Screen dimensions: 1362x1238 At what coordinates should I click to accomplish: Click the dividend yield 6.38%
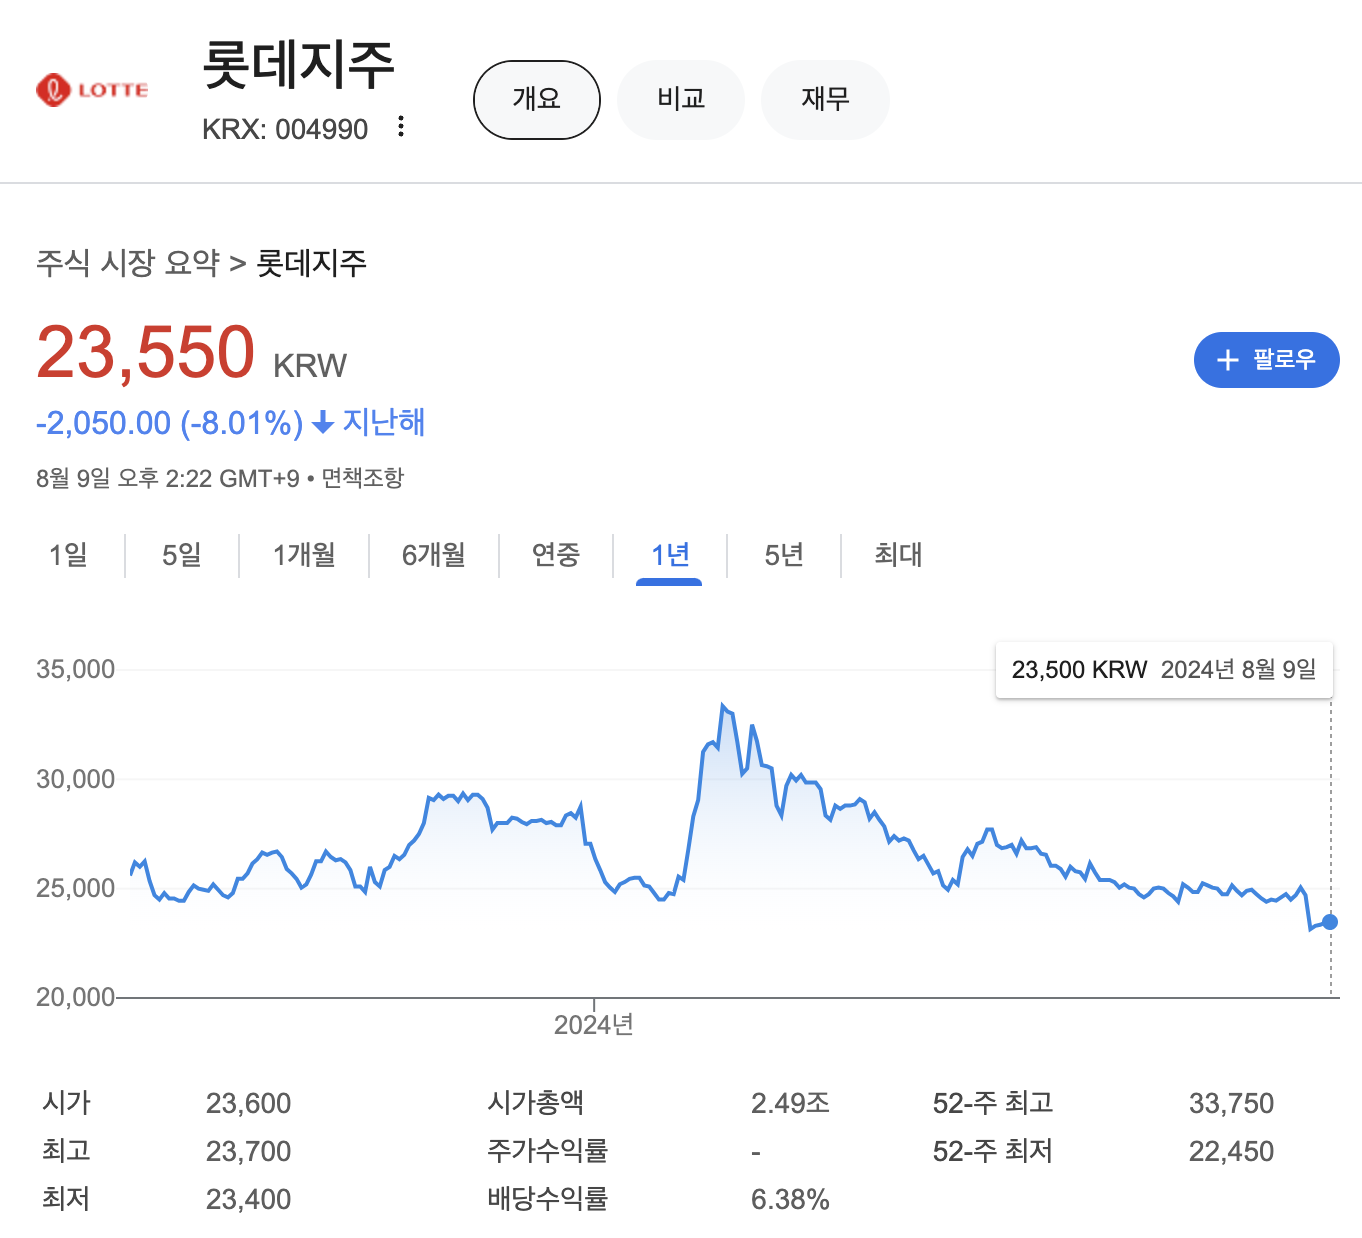pos(790,1199)
